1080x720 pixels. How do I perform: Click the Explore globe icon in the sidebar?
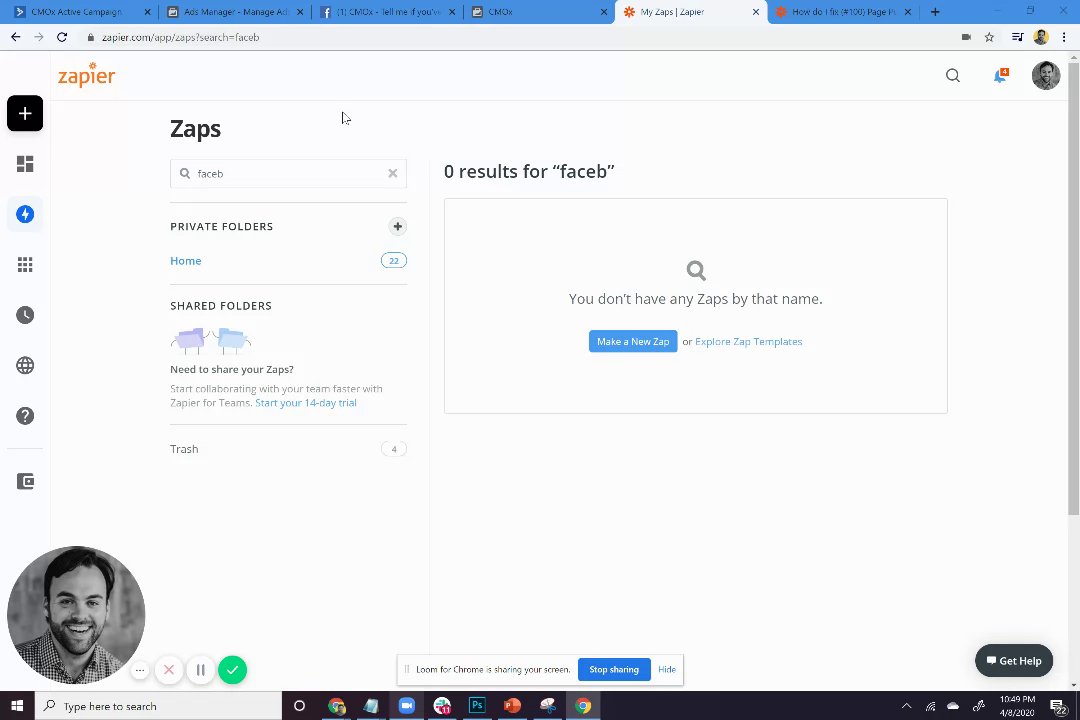click(x=25, y=365)
